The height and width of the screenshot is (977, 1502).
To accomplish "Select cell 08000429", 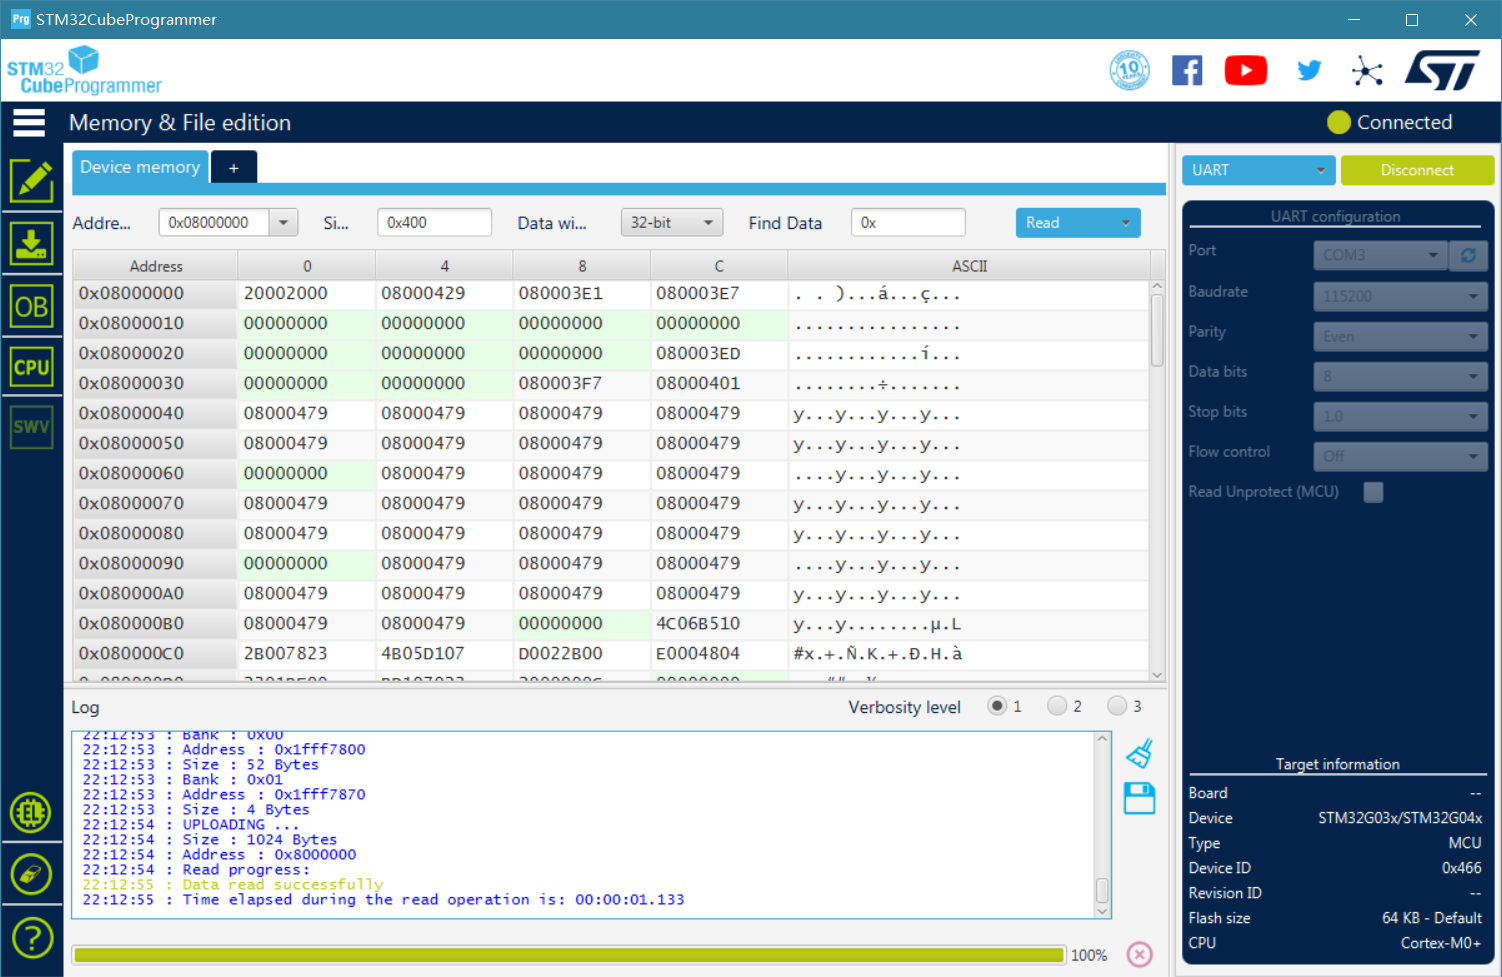I will [444, 293].
